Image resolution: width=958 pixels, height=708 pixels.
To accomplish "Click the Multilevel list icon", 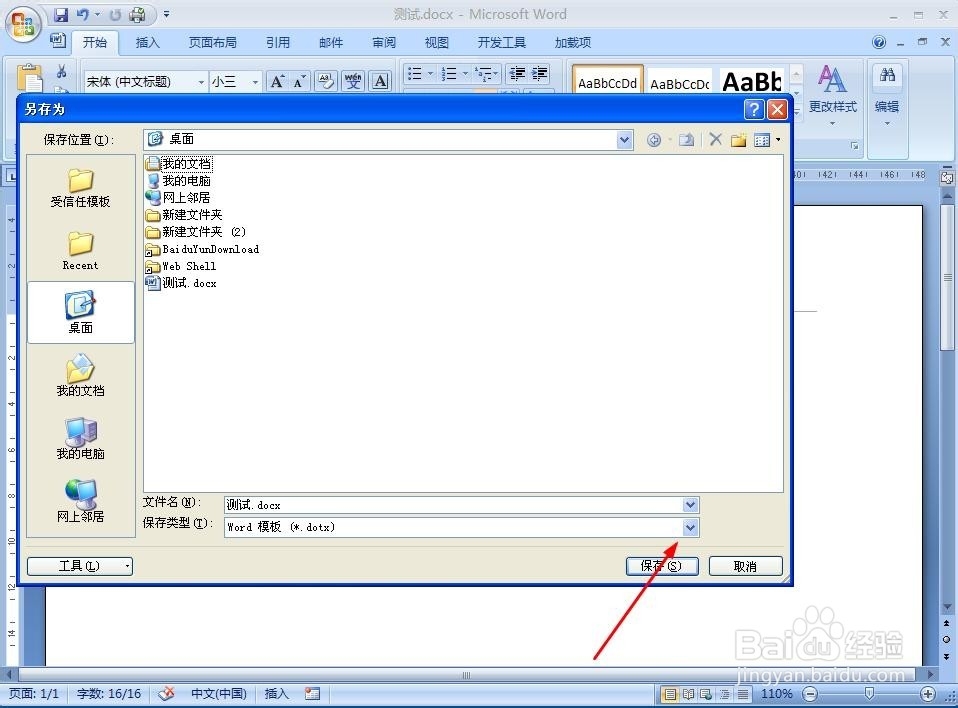I will tap(484, 74).
